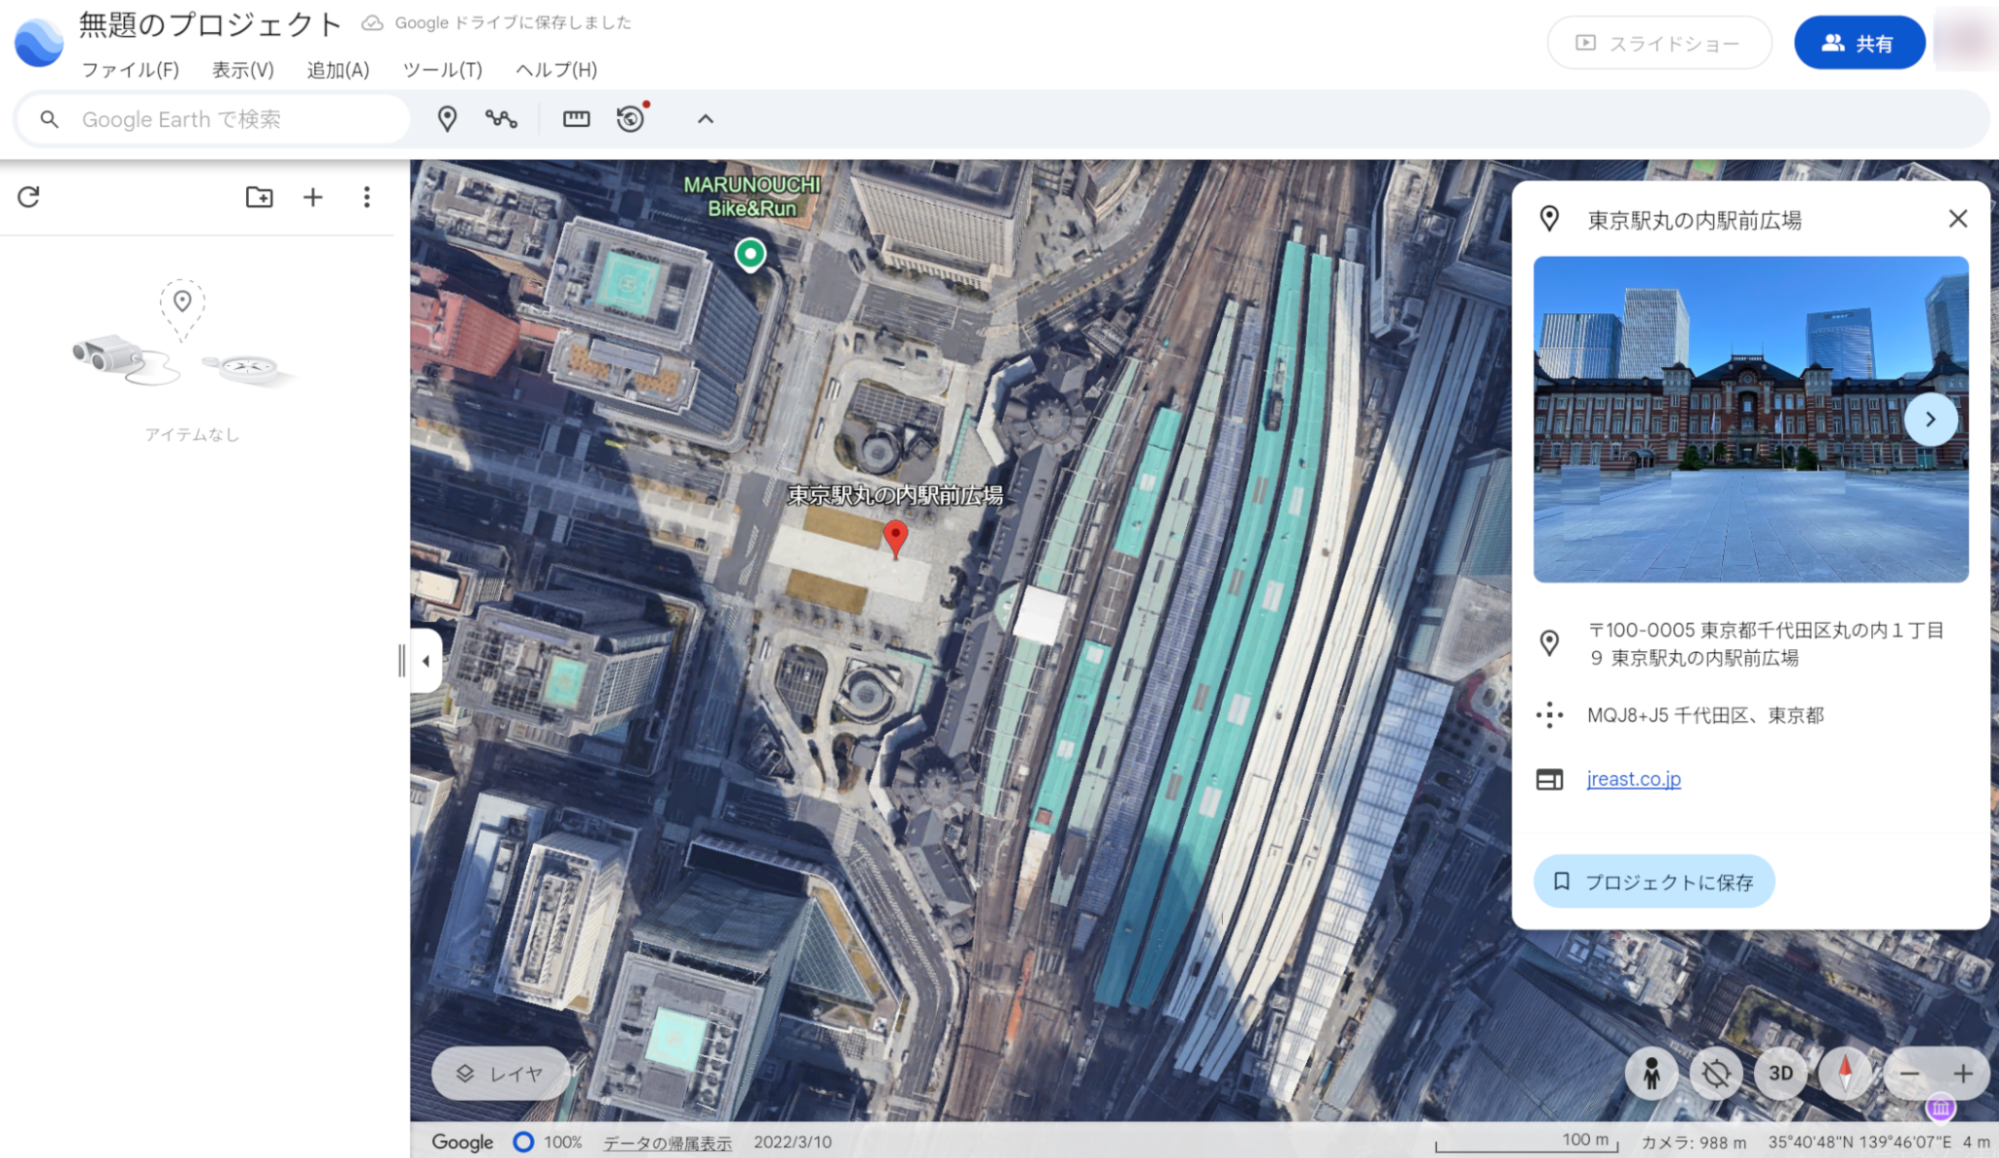Open the Tokyo Station plaza photo
The image size is (1999, 1158).
click(1750, 419)
